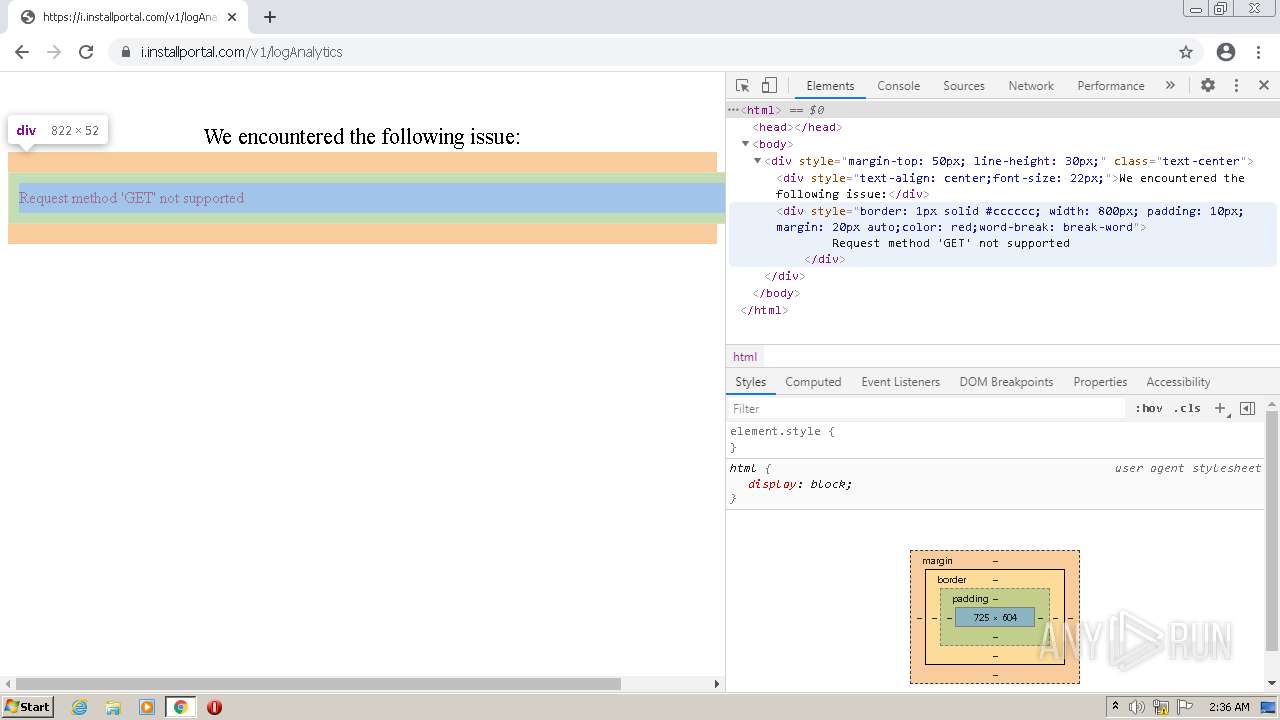Show hidden system tray icons
This screenshot has width=1280, height=720.
click(x=1116, y=707)
